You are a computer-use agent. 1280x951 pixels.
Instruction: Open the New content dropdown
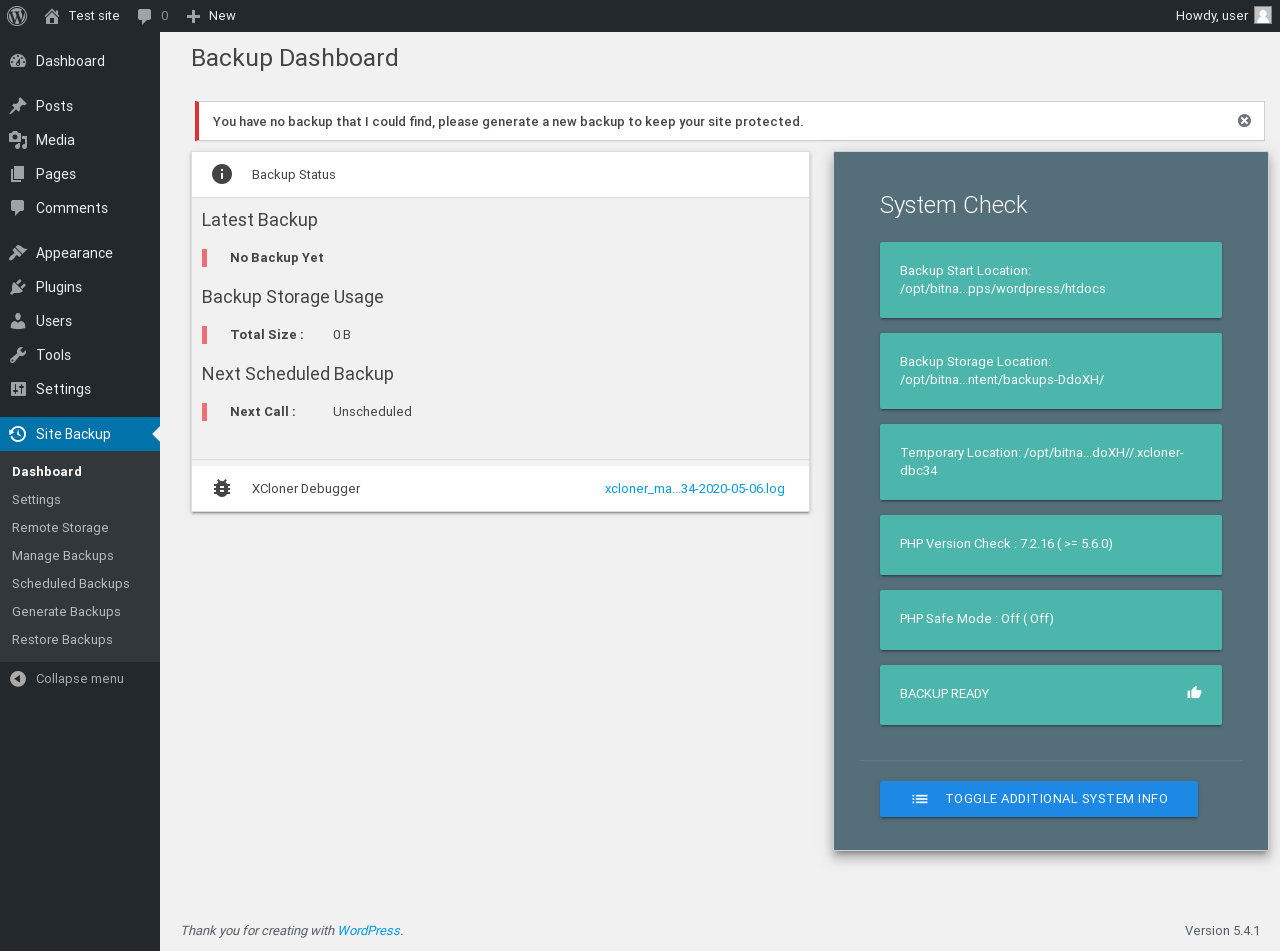212,16
